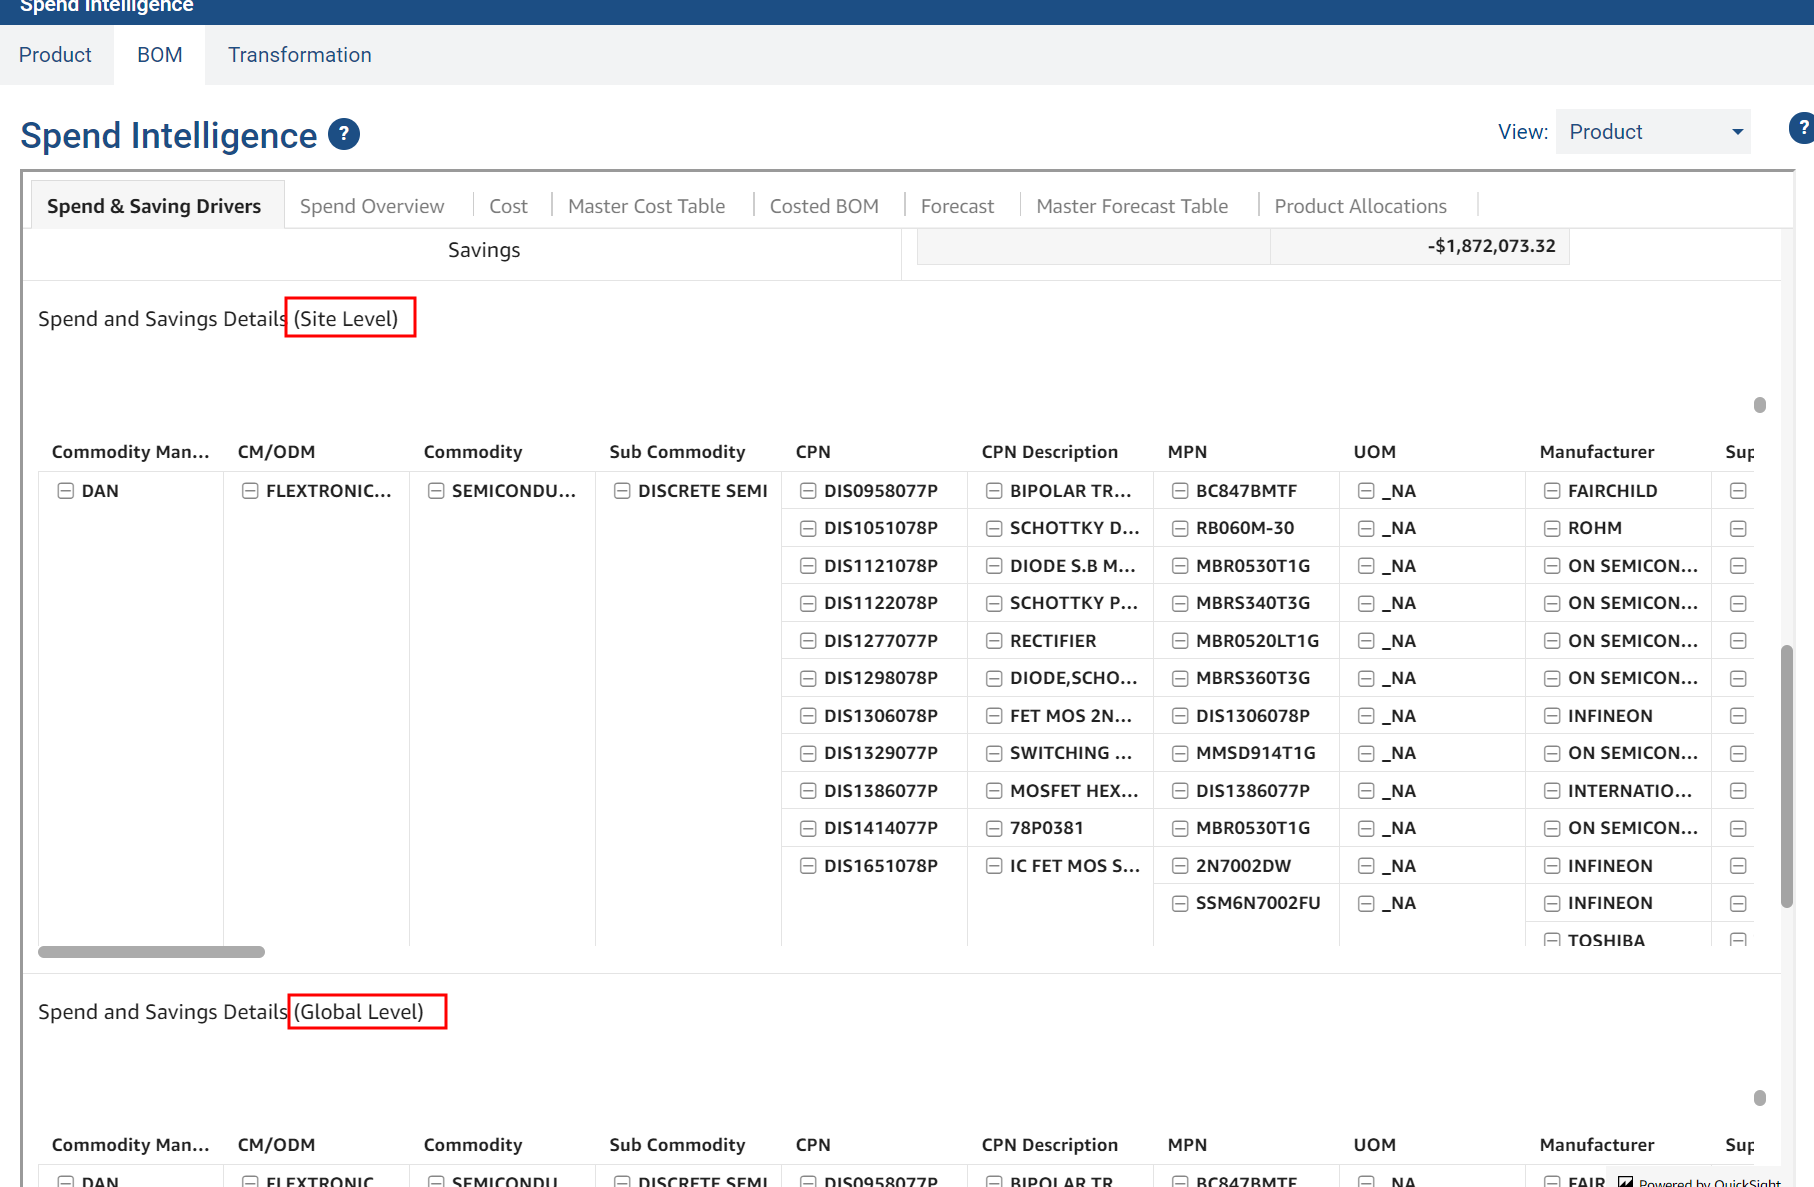1814x1187 pixels.
Task: Click the horizontal scrollbar of Site Level table
Action: click(151, 952)
